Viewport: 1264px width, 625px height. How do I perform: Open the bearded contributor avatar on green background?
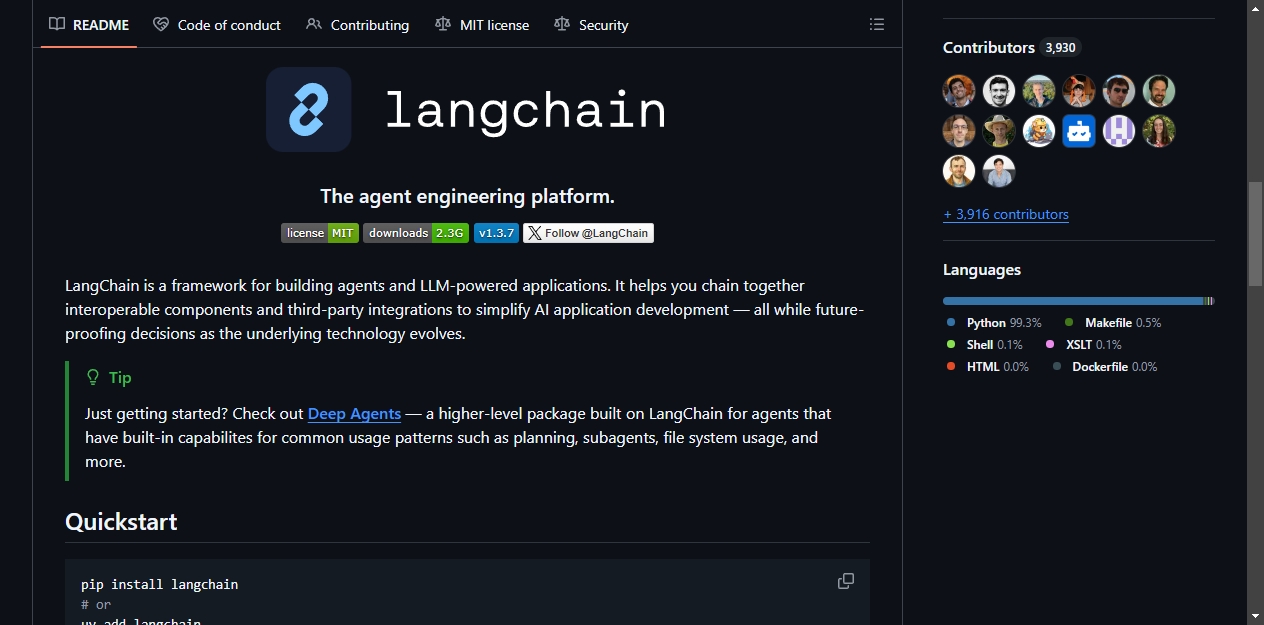click(x=1159, y=91)
